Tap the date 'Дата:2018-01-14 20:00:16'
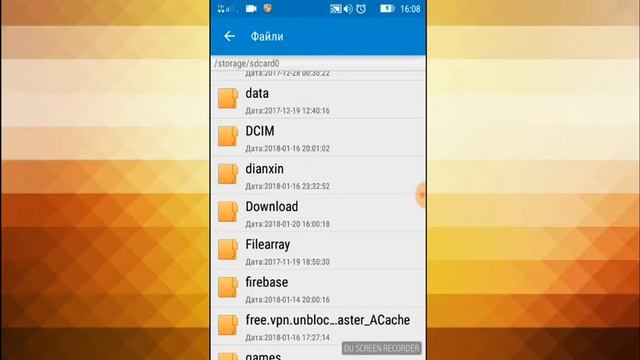640x360 pixels. click(x=287, y=300)
